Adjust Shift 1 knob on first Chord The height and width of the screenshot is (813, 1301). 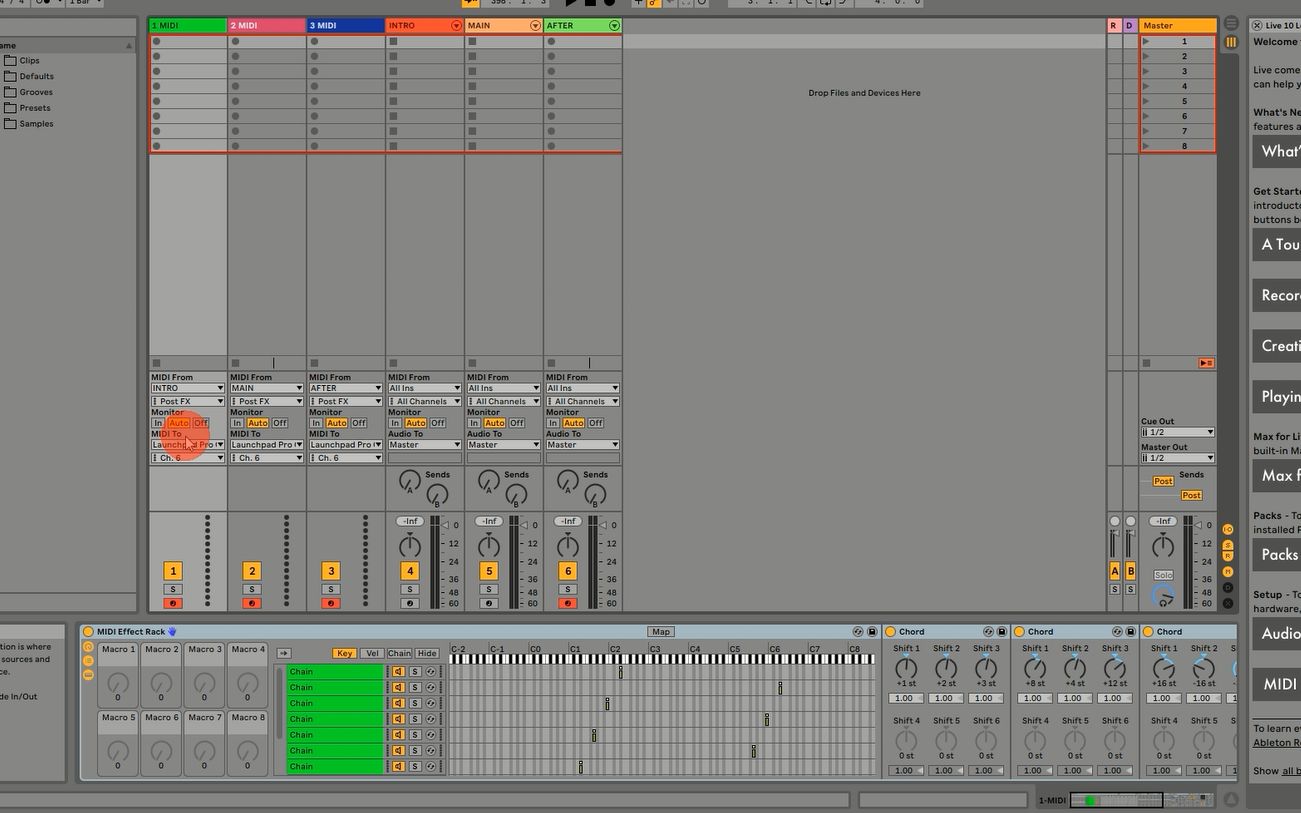tap(906, 668)
